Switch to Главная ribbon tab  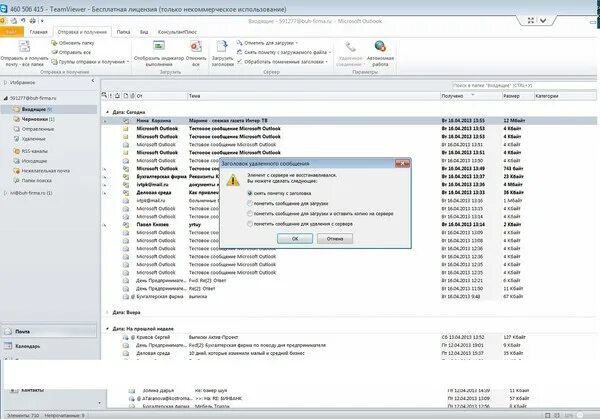click(39, 32)
